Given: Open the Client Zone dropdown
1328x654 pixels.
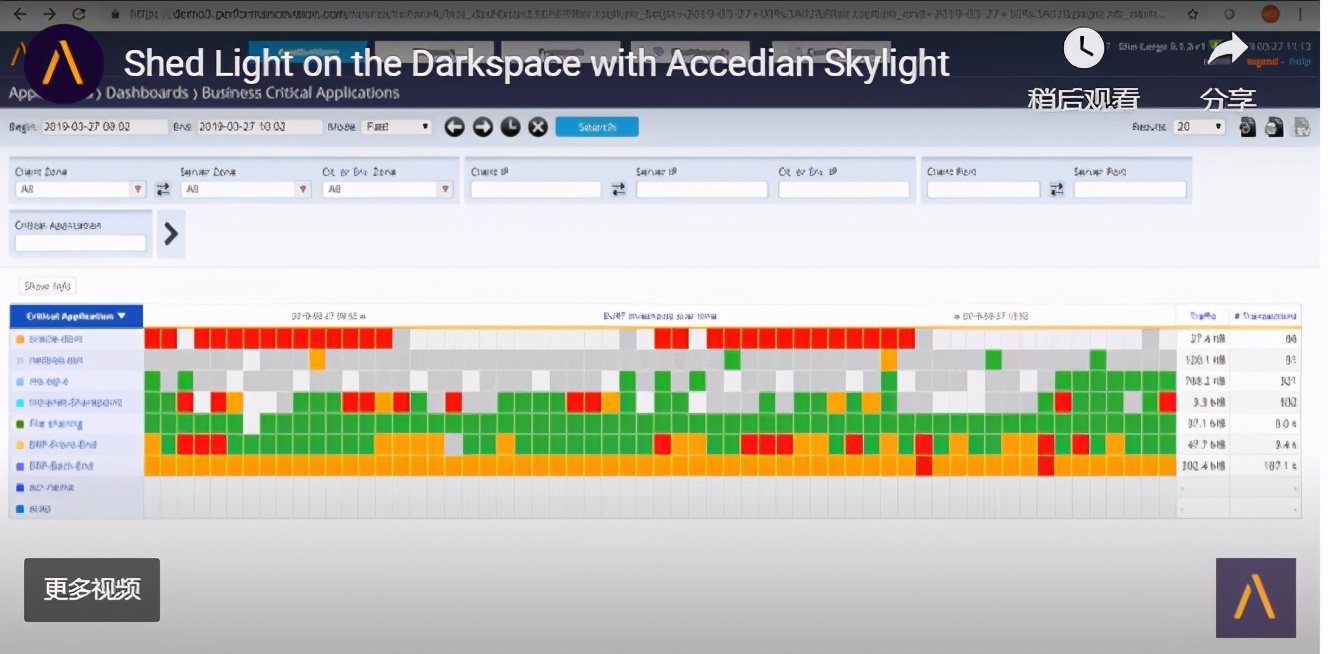Looking at the screenshot, I should click(81, 189).
